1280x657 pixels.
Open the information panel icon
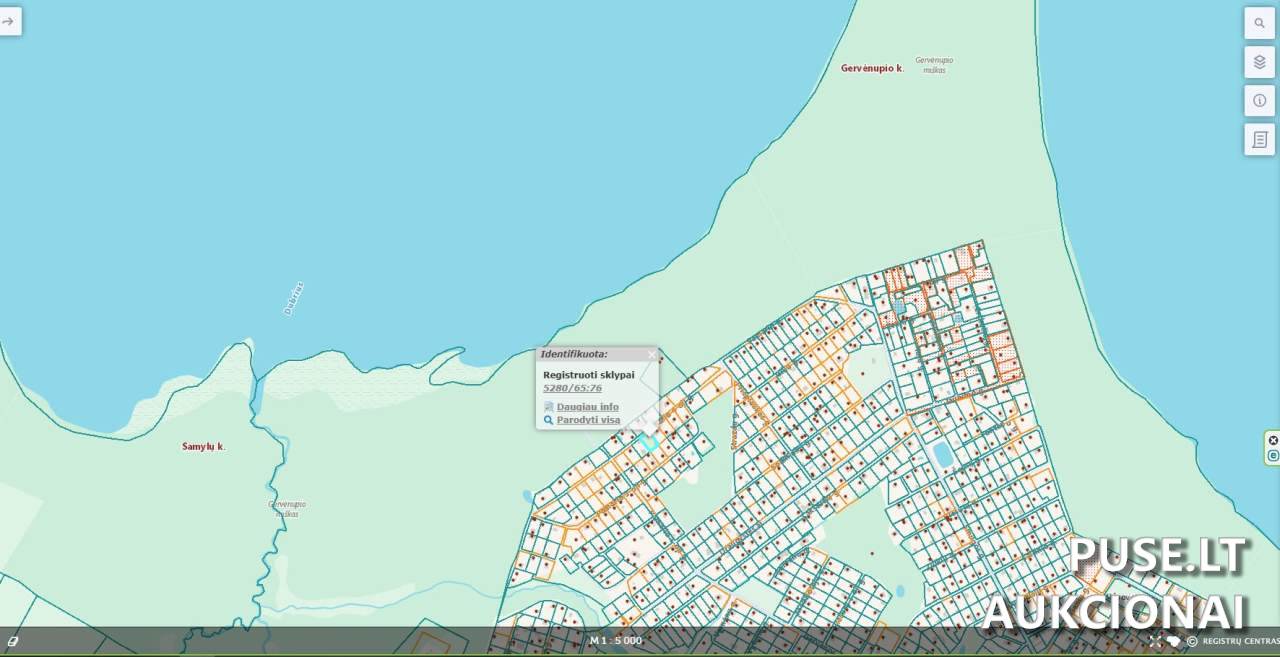(x=1259, y=100)
